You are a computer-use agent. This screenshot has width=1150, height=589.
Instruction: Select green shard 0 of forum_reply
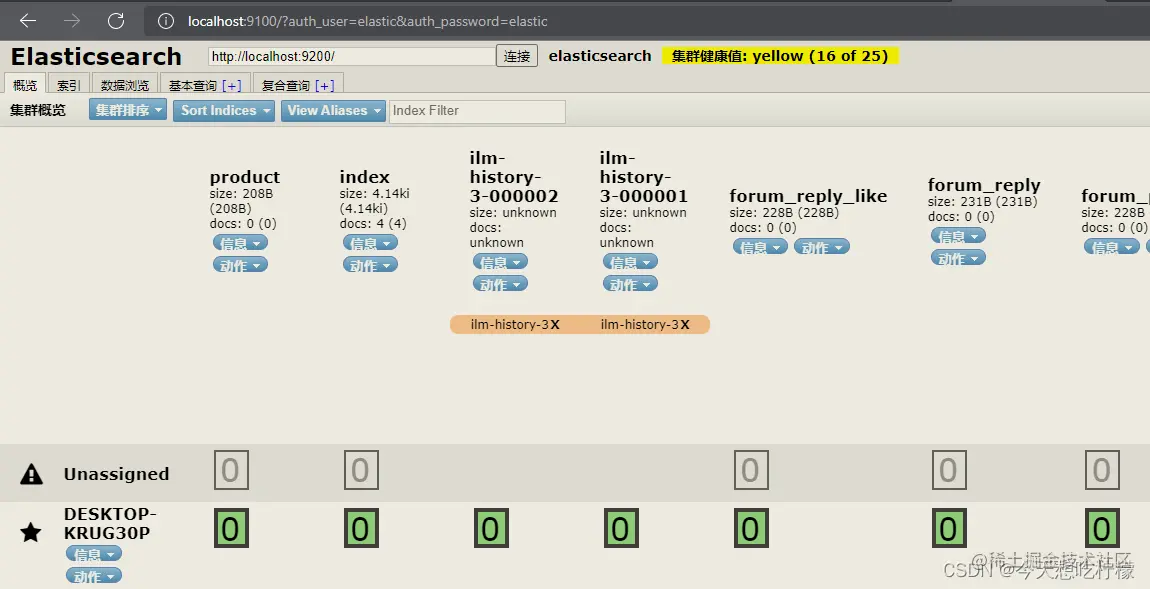949,528
